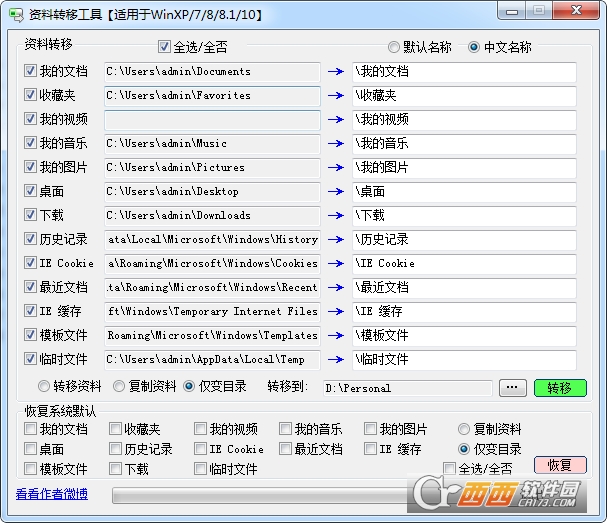
Task: Click the D:\Personal destination path field
Action: click(407, 388)
